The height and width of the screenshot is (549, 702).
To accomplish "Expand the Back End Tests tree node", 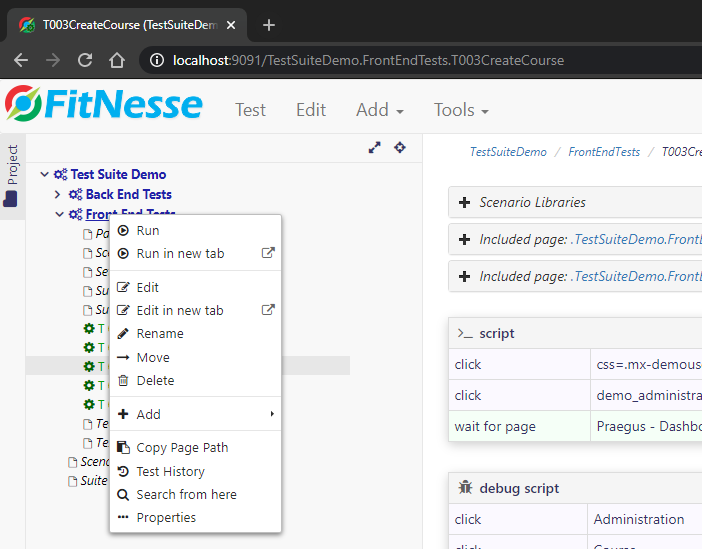I will (x=58, y=194).
